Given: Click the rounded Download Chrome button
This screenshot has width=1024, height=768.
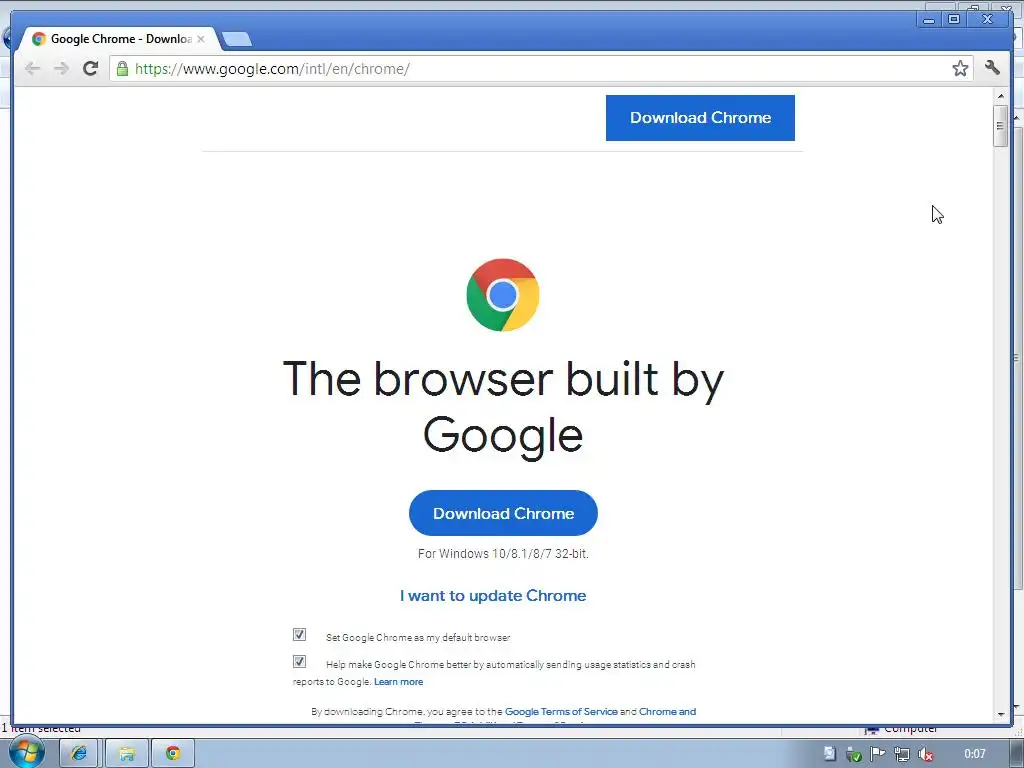Looking at the screenshot, I should [503, 513].
